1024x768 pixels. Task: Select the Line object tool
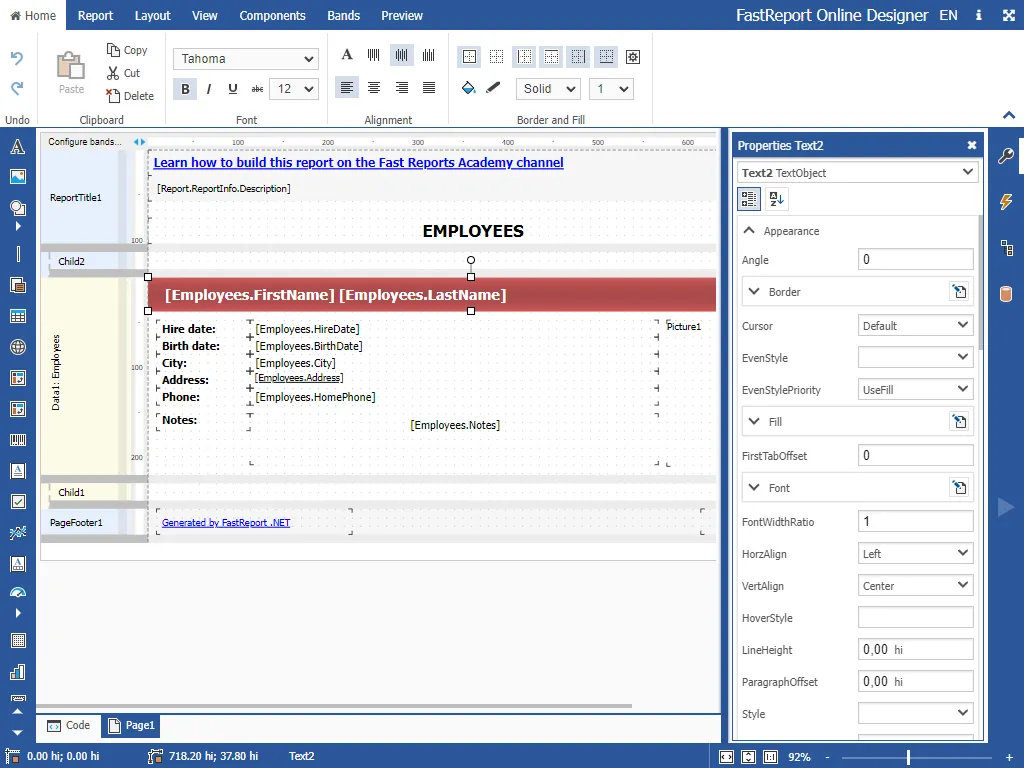click(18, 253)
